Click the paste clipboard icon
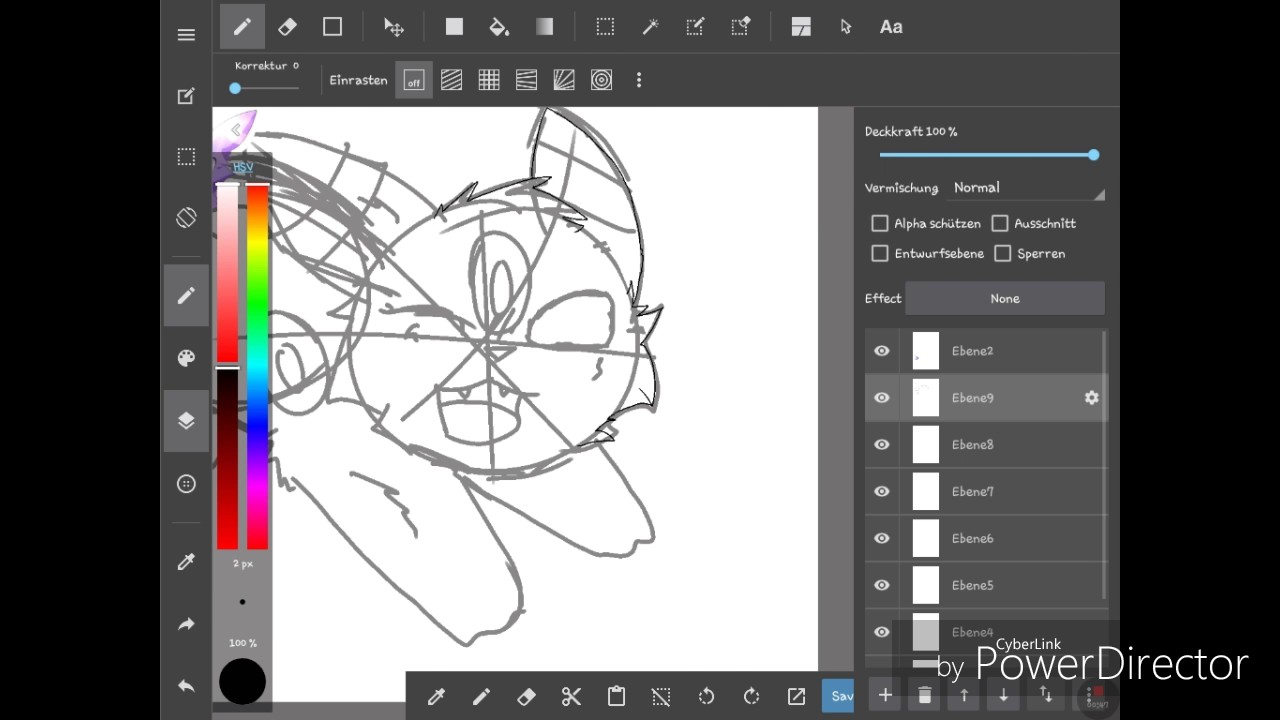The width and height of the screenshot is (1280, 720). (616, 697)
